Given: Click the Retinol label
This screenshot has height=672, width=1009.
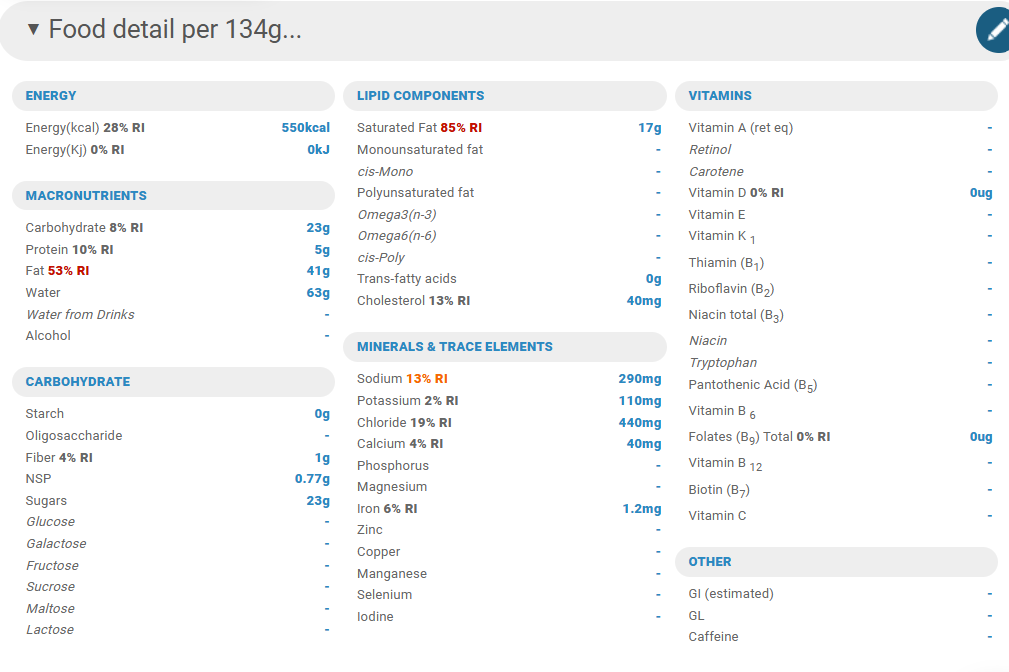Looking at the screenshot, I should point(710,150).
